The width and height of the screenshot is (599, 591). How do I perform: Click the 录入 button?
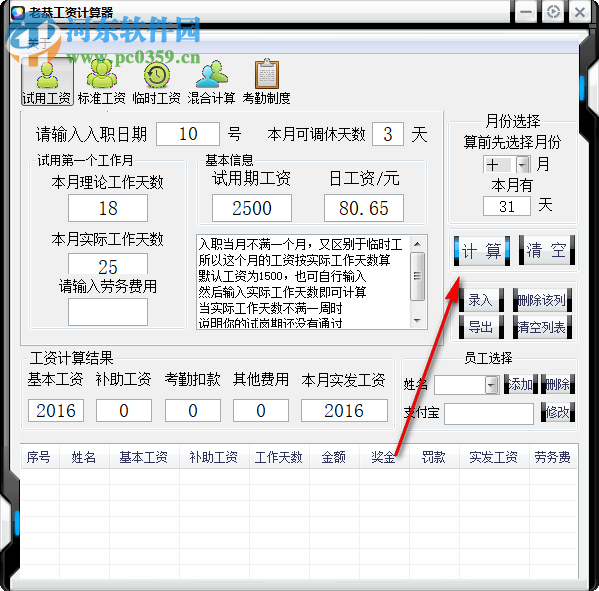click(x=481, y=300)
